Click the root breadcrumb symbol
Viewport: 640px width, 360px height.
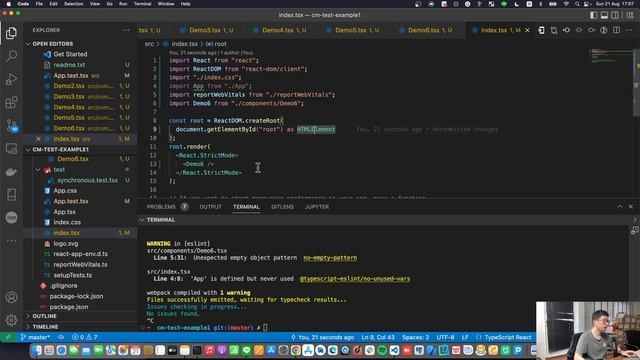click(x=216, y=44)
